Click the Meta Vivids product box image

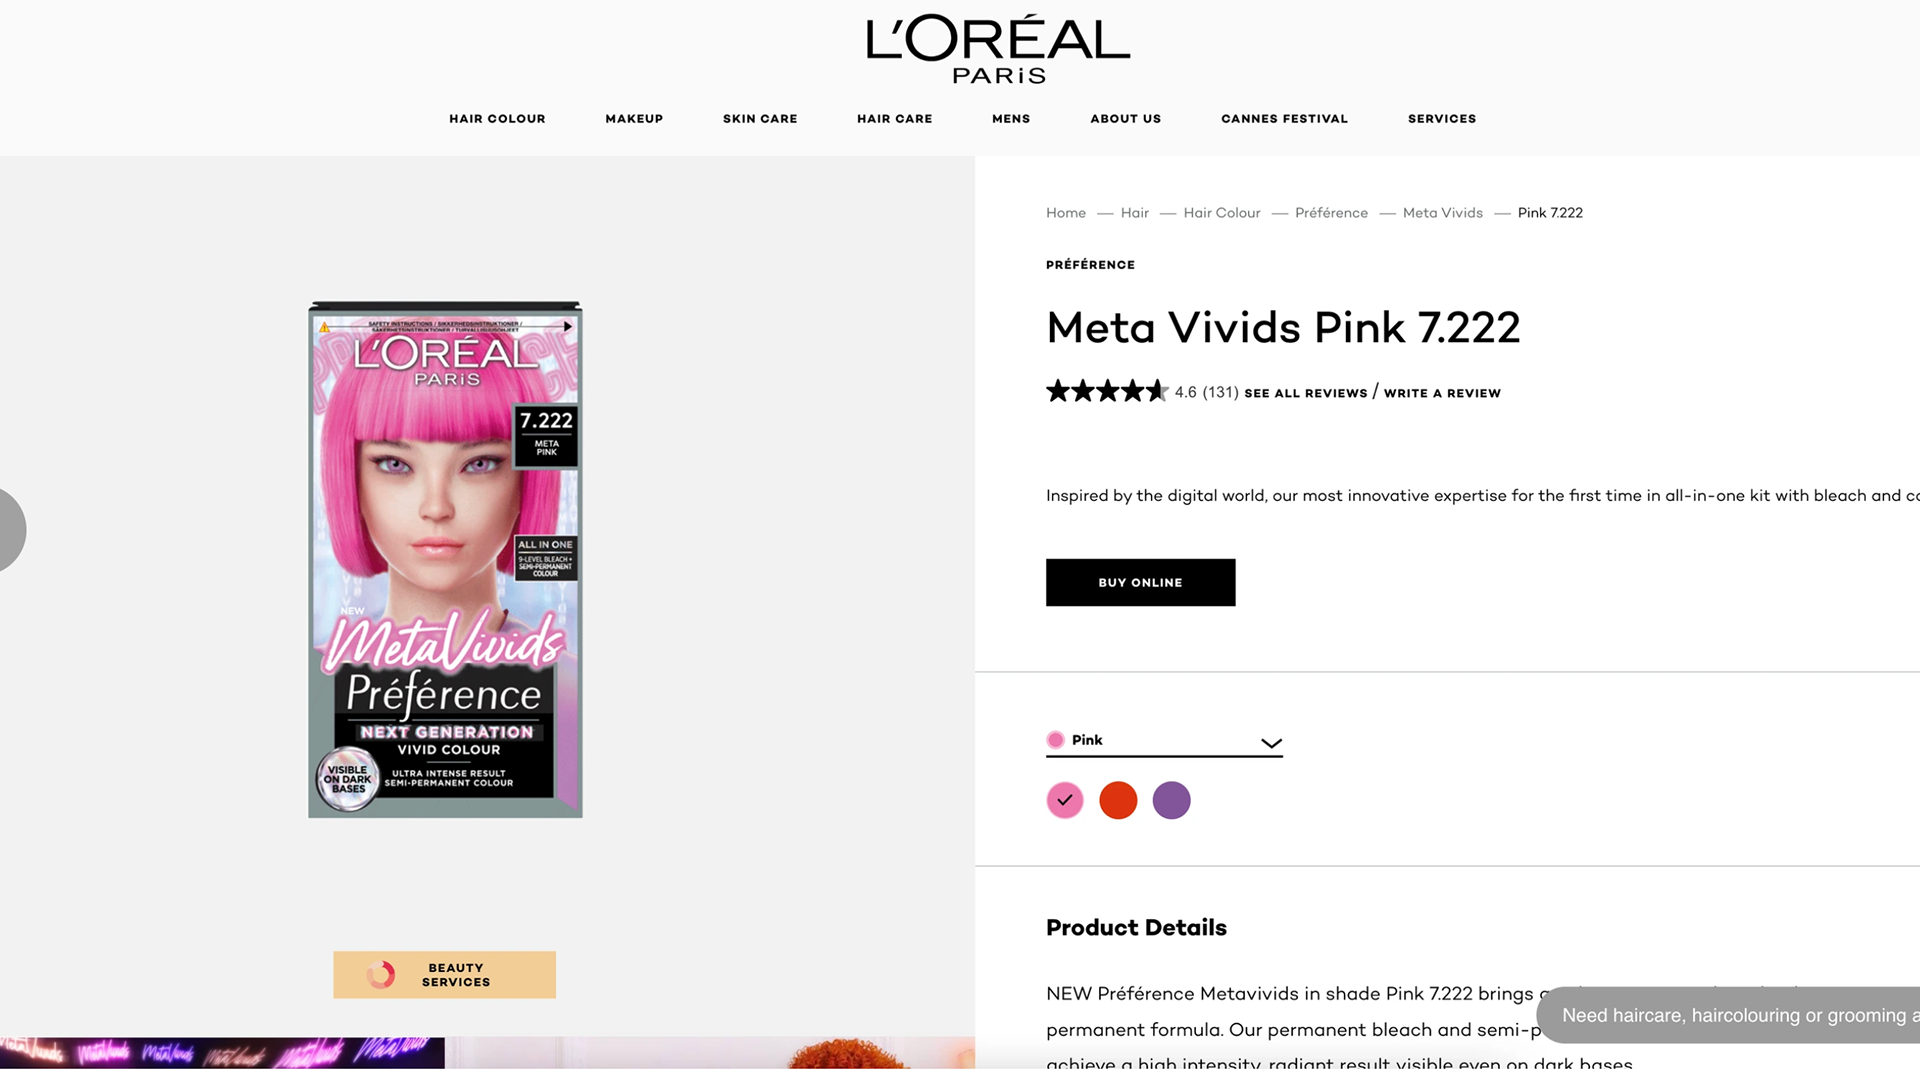pos(445,559)
